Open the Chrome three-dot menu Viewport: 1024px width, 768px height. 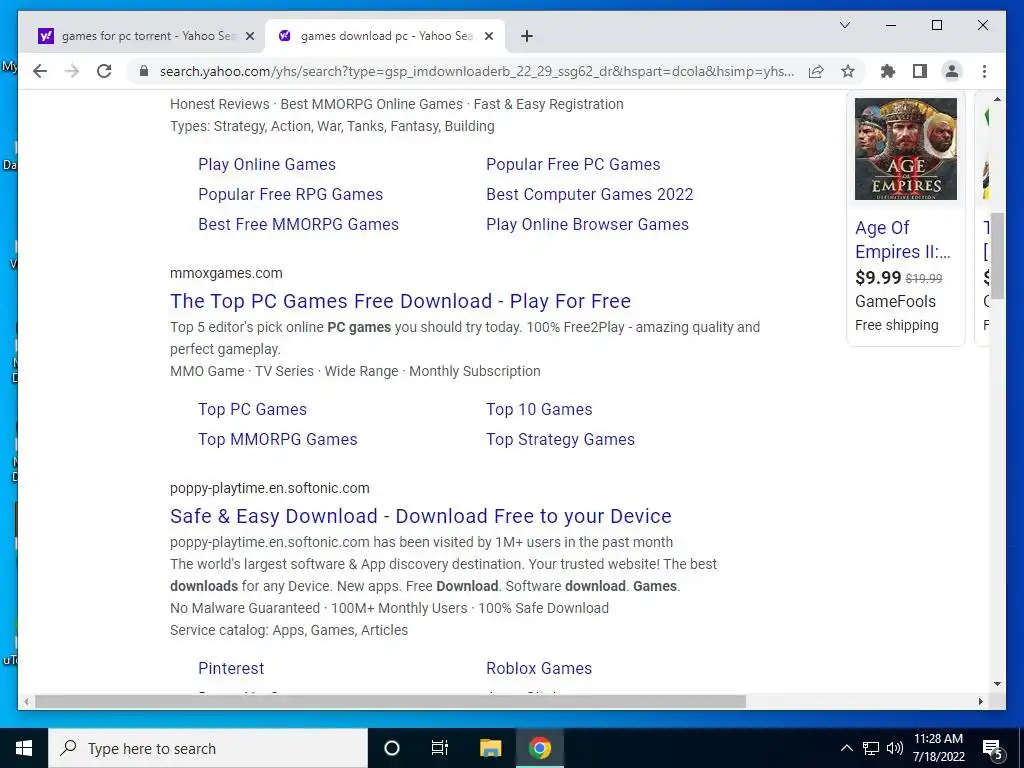click(x=984, y=71)
